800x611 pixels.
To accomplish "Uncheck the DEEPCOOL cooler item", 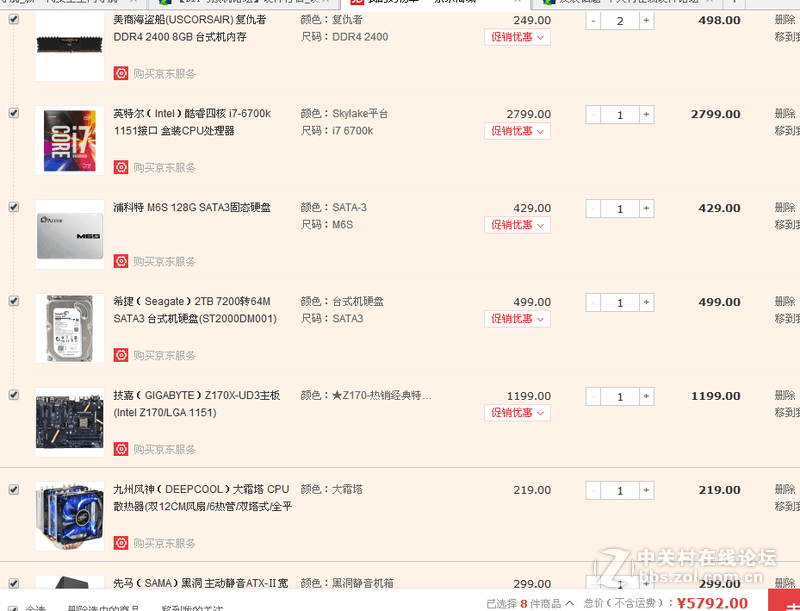I will click(x=14, y=489).
